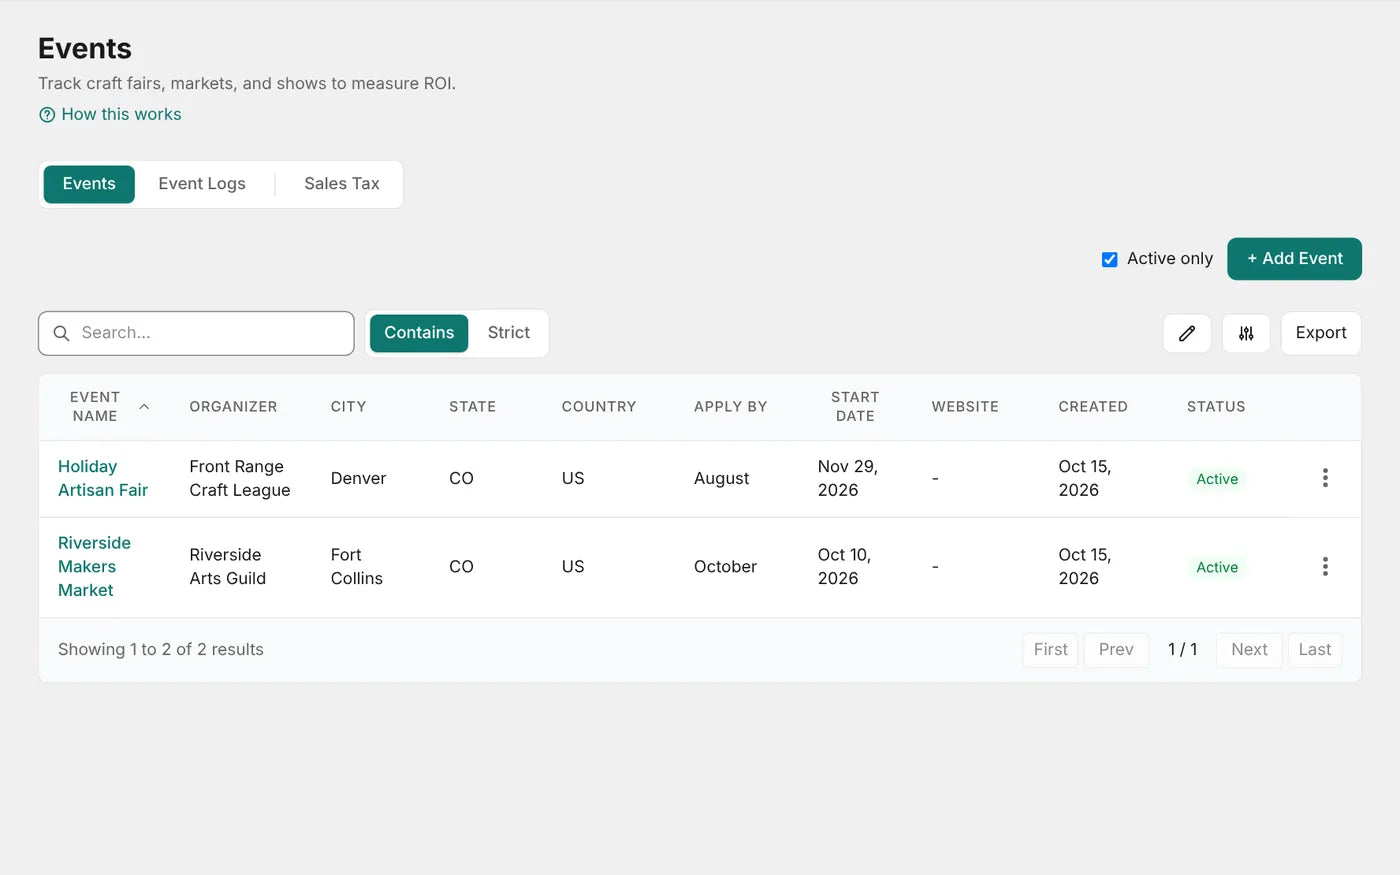Open row menu for Holiday Artisan Fair
Image resolution: width=1400 pixels, height=875 pixels.
(1325, 478)
